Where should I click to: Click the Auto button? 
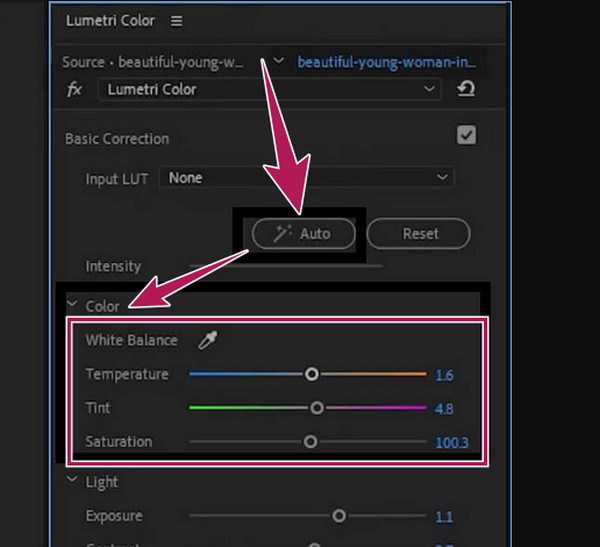coord(303,233)
